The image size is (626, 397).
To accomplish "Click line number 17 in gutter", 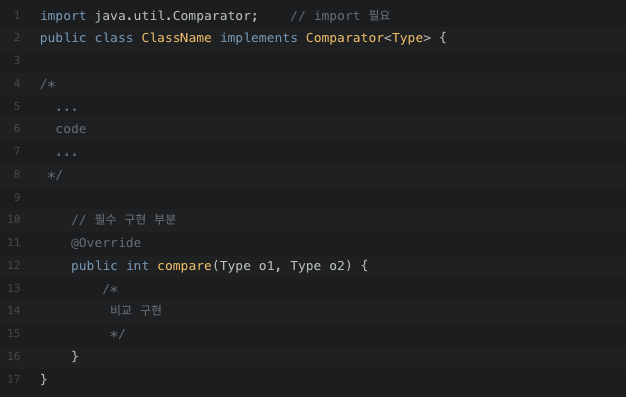I will [x=14, y=379].
